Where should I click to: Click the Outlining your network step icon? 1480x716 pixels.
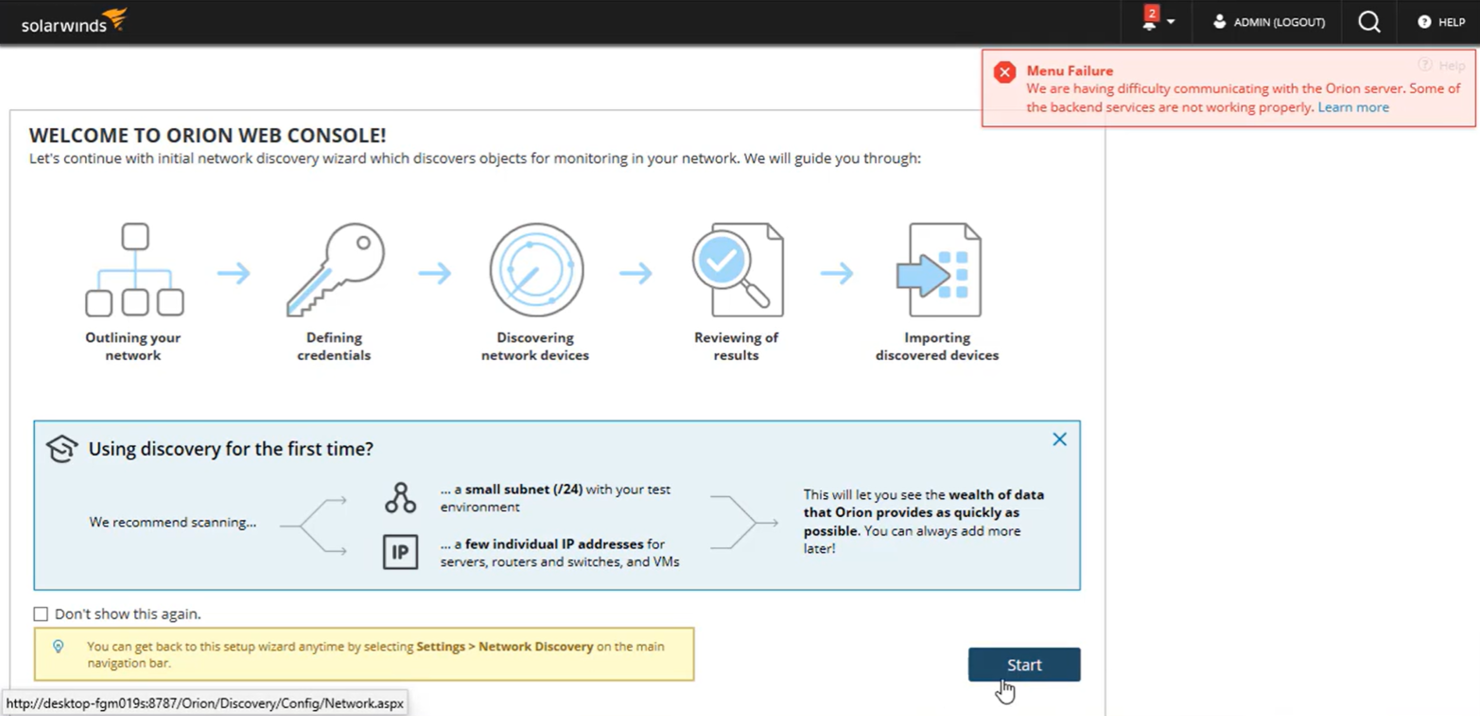click(133, 267)
